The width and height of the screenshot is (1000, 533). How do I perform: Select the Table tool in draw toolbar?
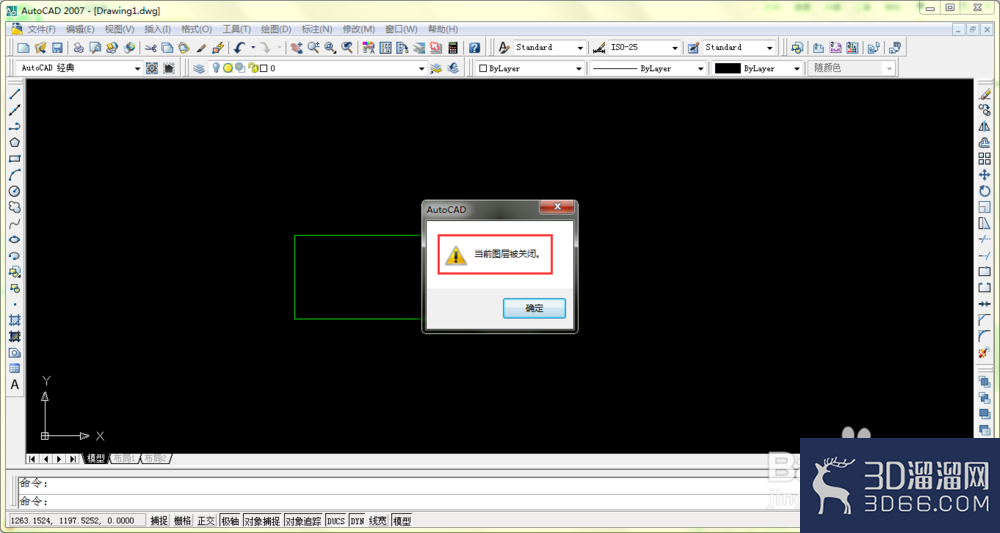[15, 369]
